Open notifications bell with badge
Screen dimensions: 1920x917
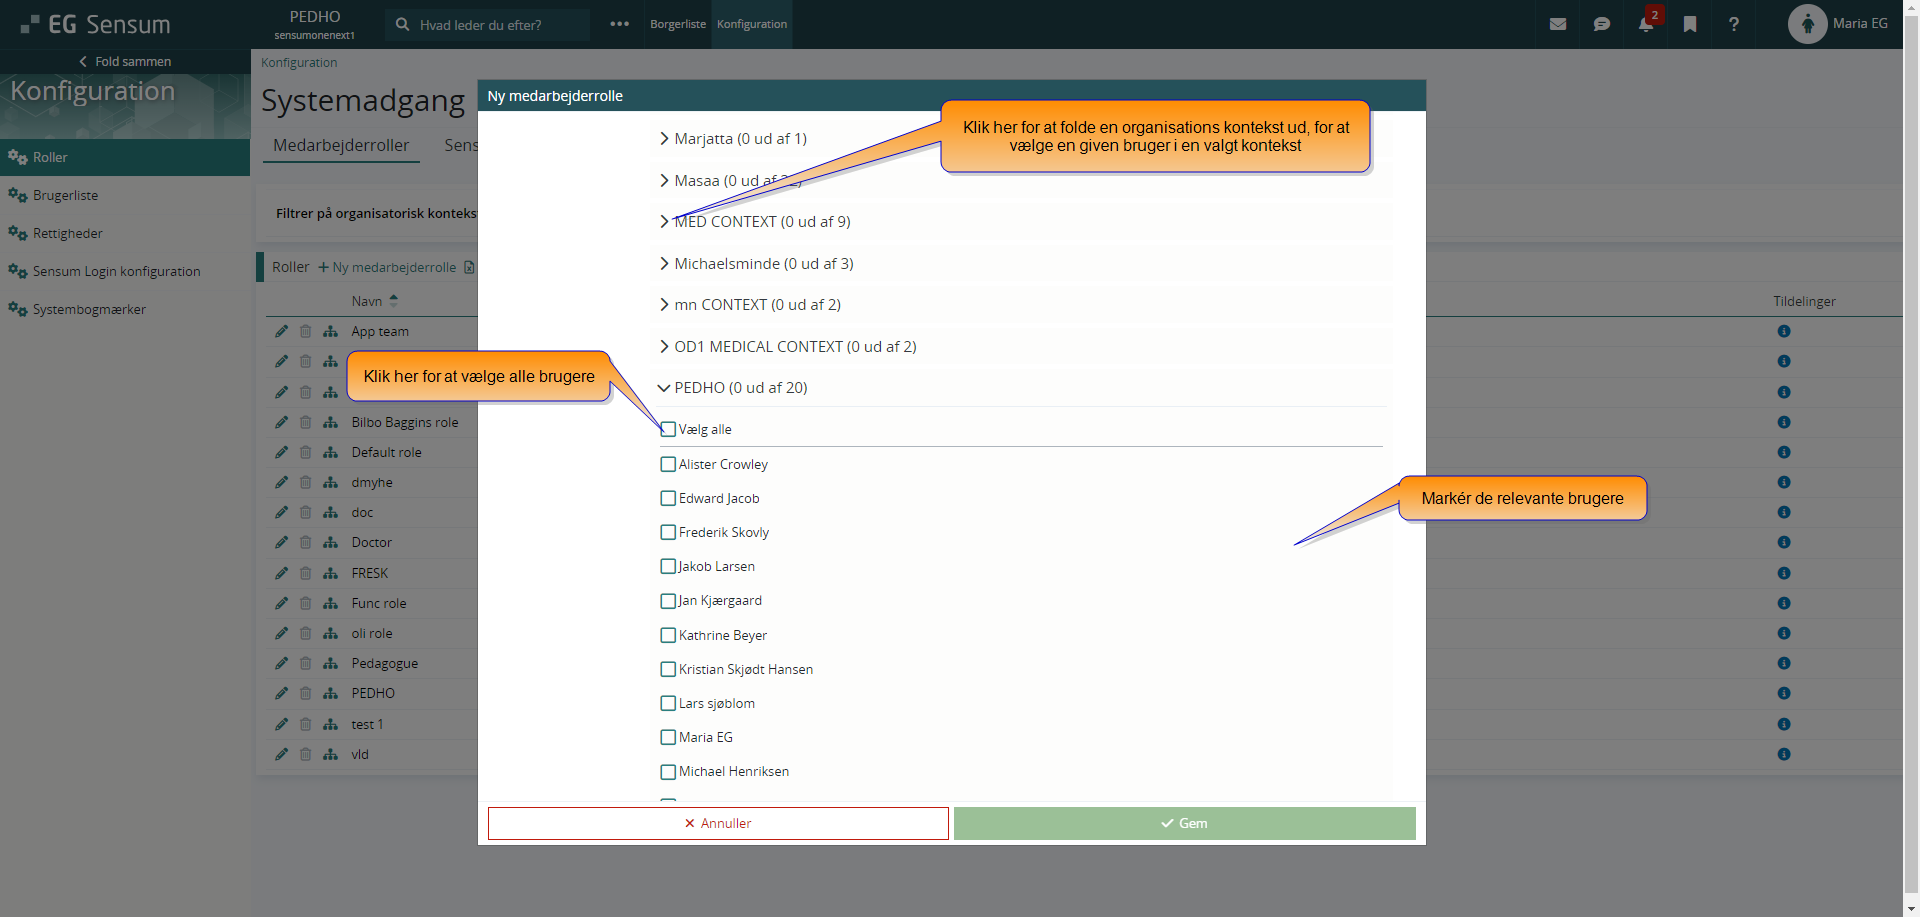(1646, 24)
